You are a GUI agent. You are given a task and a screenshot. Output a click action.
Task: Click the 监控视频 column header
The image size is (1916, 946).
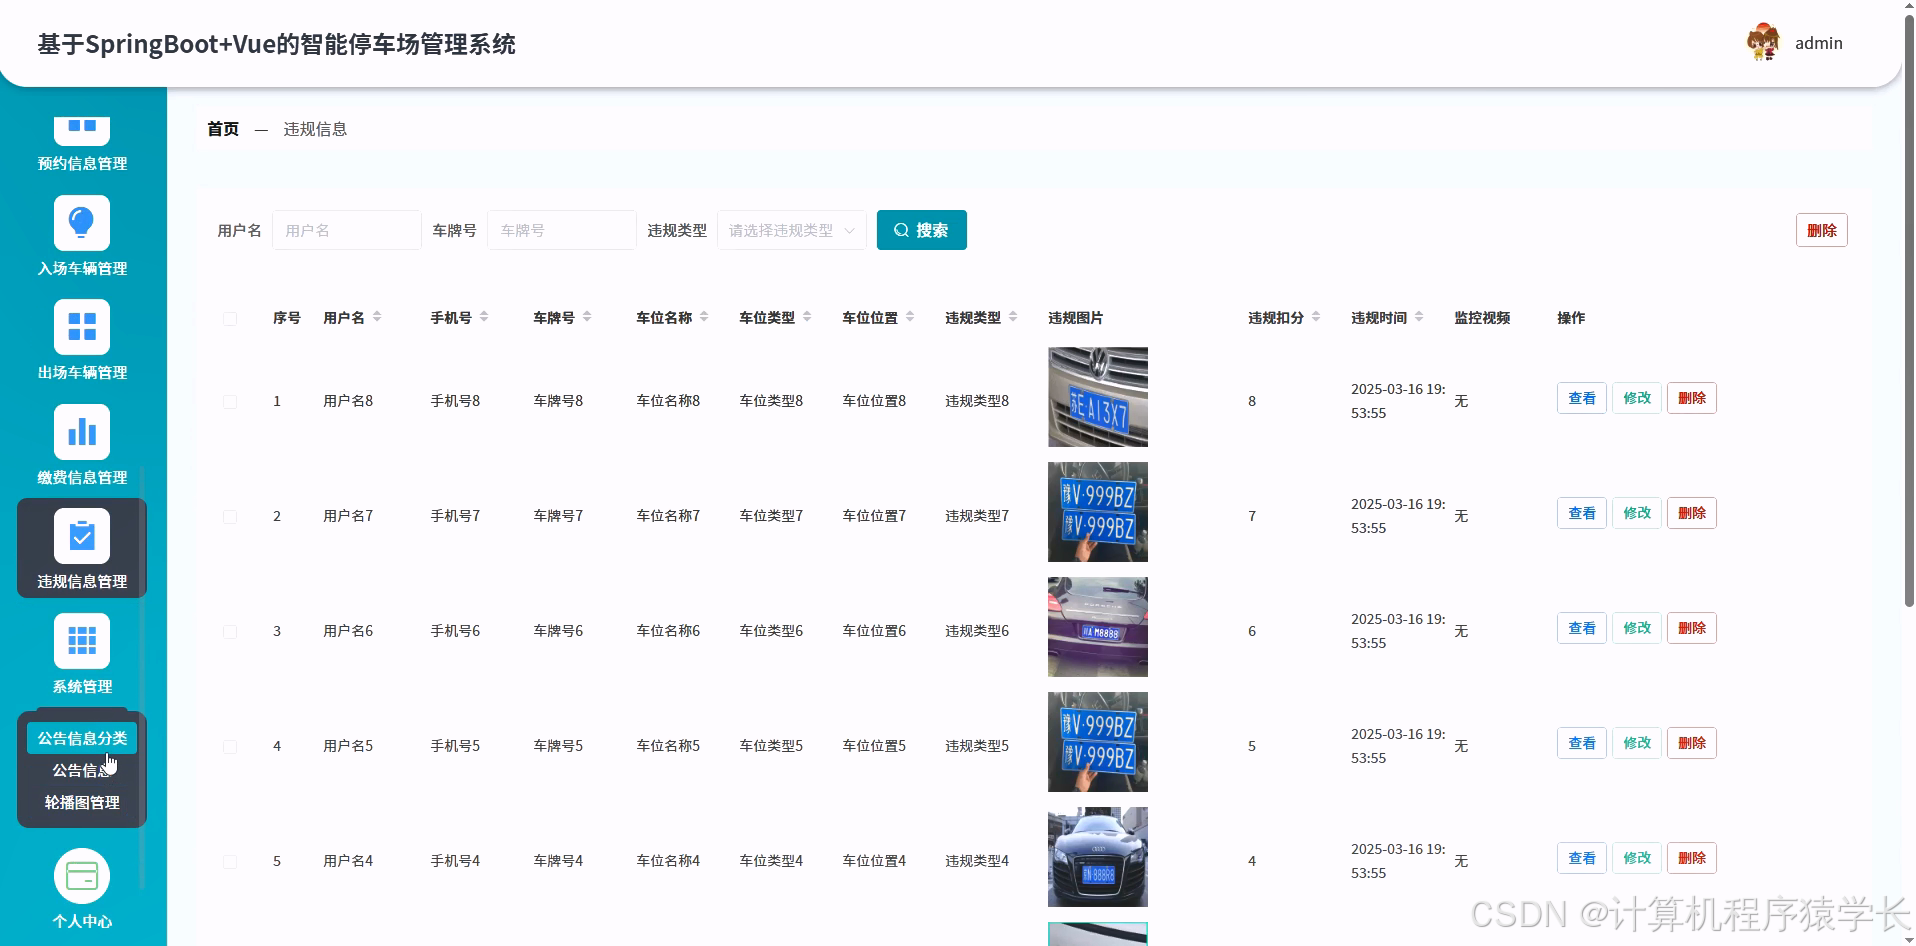coord(1482,317)
